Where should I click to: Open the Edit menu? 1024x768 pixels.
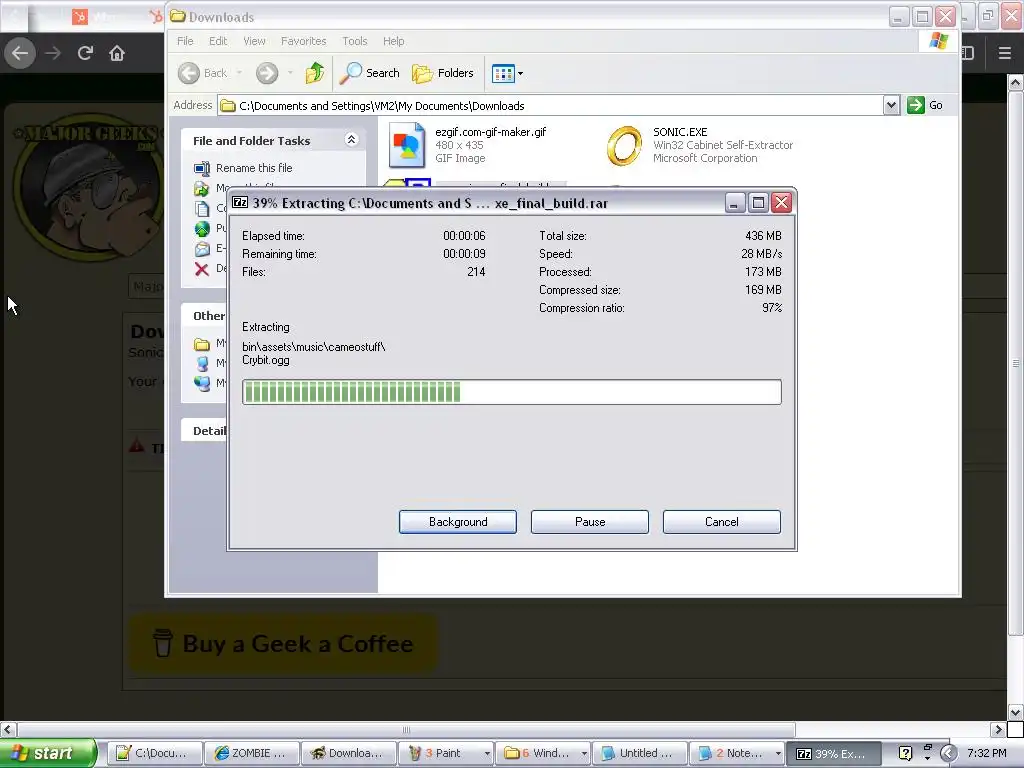(218, 41)
